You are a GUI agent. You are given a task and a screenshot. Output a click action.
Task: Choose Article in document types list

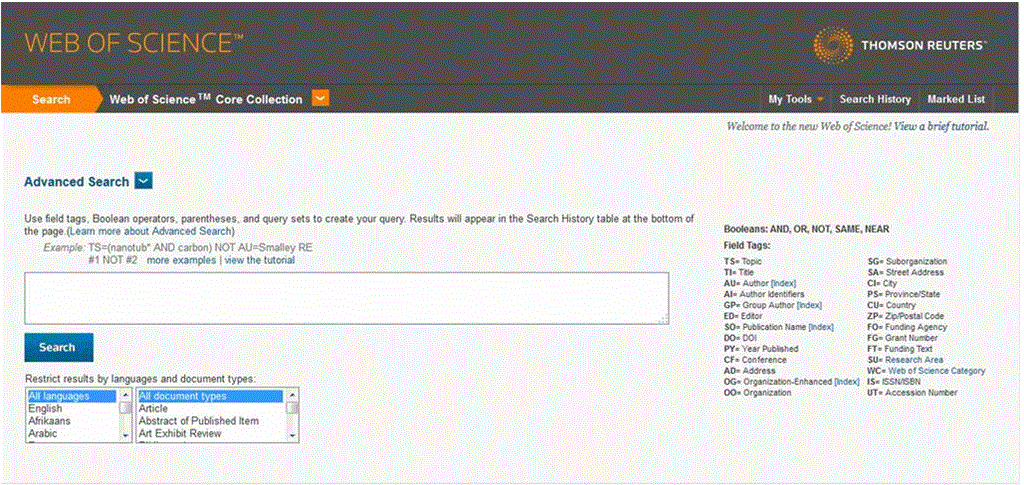pos(153,409)
